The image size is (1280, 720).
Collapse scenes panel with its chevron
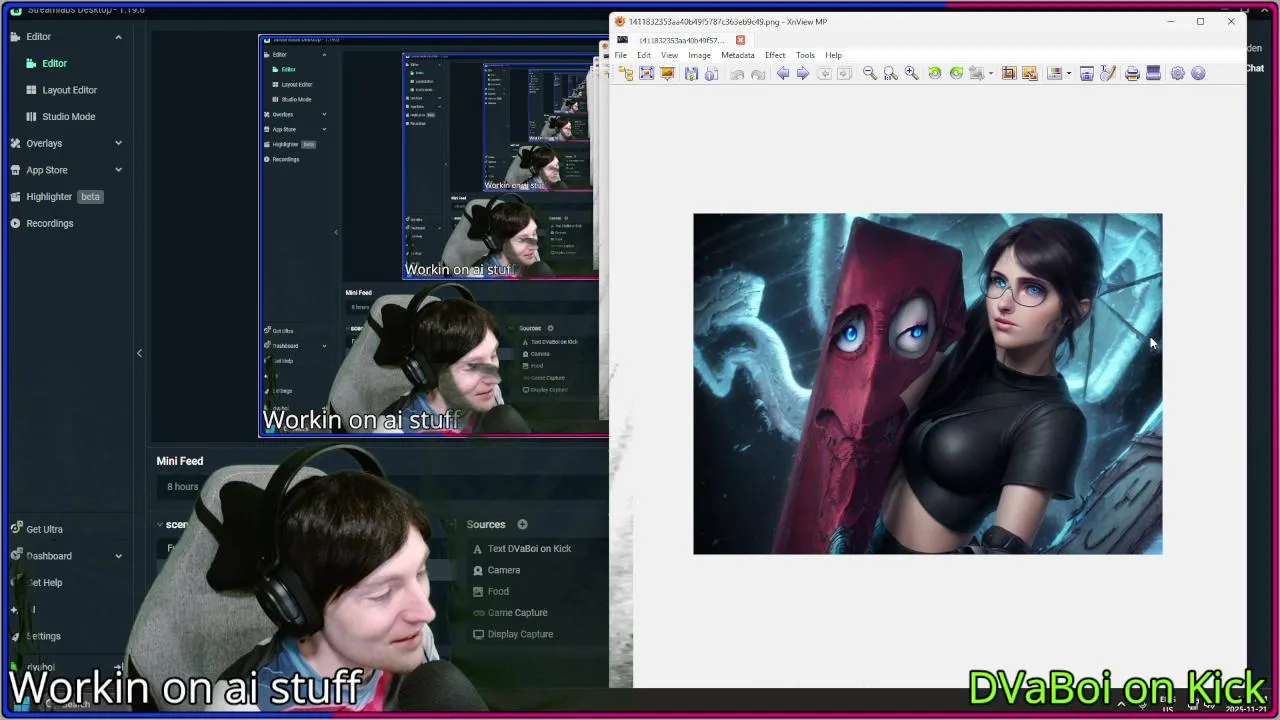click(159, 524)
